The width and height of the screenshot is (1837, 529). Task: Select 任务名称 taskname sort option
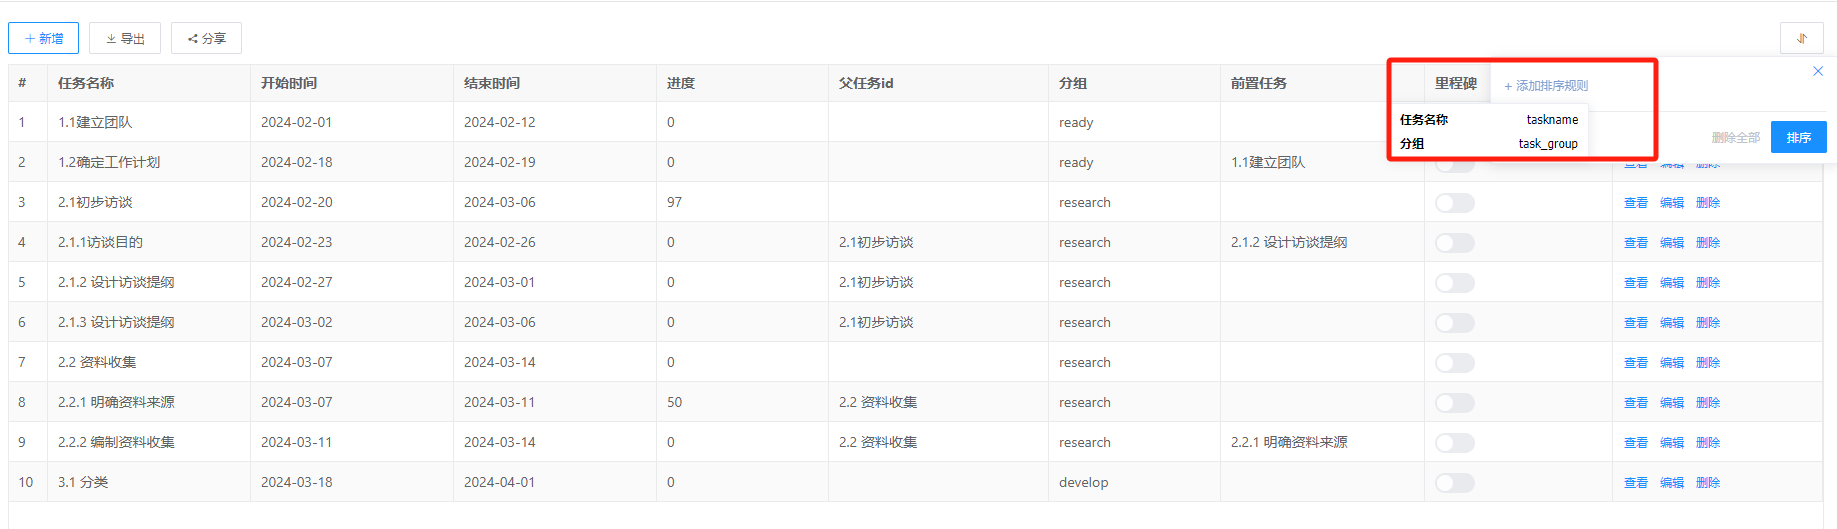coord(1488,120)
